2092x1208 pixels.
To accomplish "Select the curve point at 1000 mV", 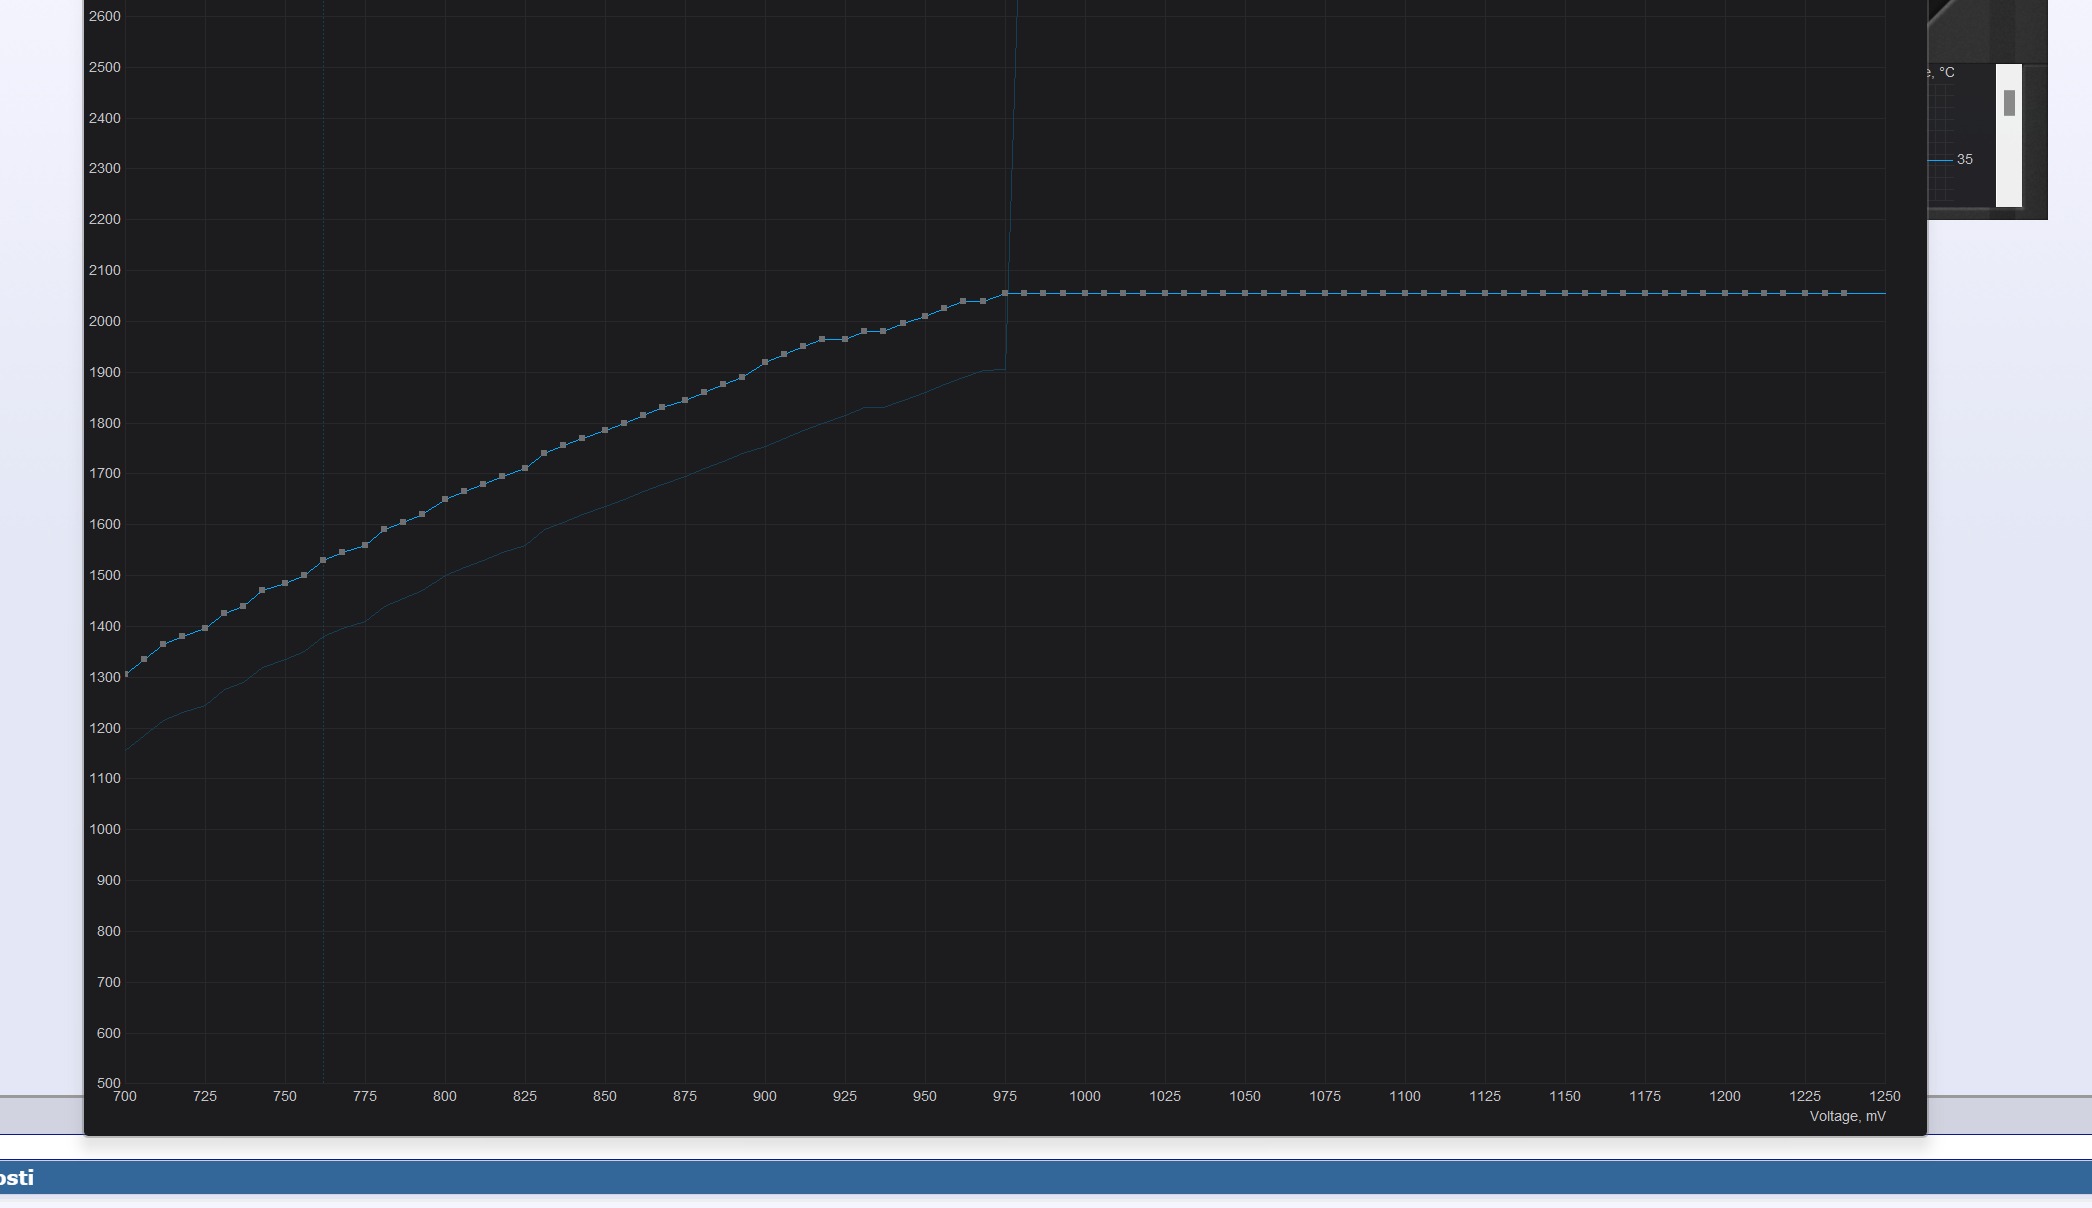I will 1085,293.
